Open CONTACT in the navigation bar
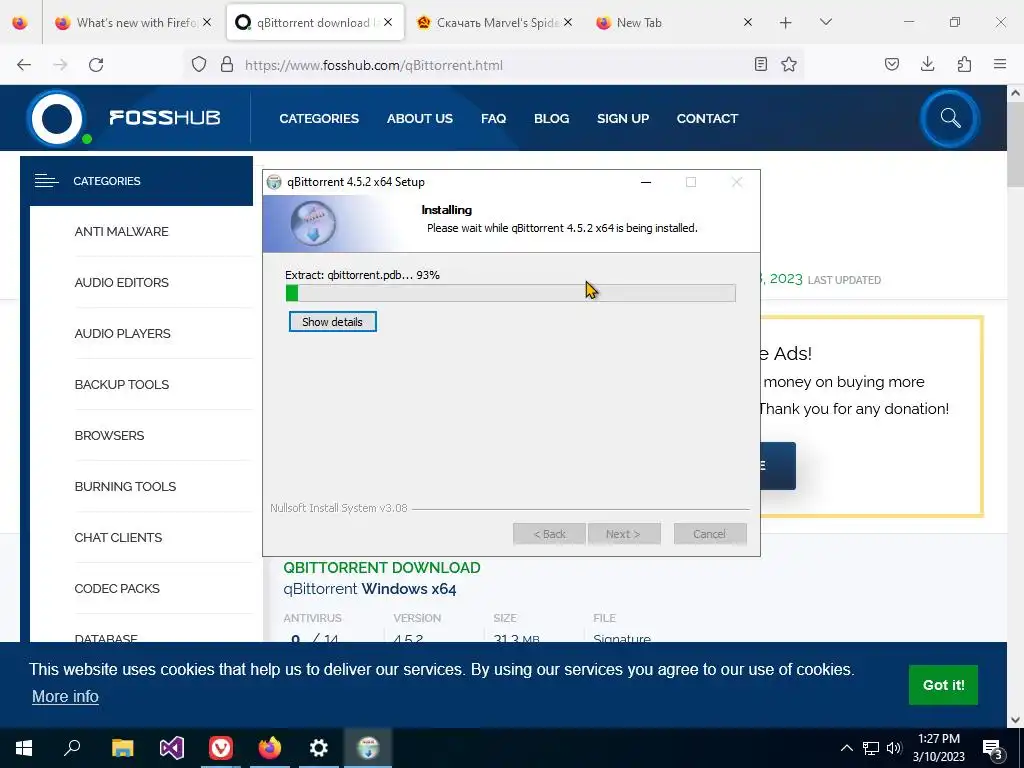The width and height of the screenshot is (1024, 768). (x=707, y=119)
